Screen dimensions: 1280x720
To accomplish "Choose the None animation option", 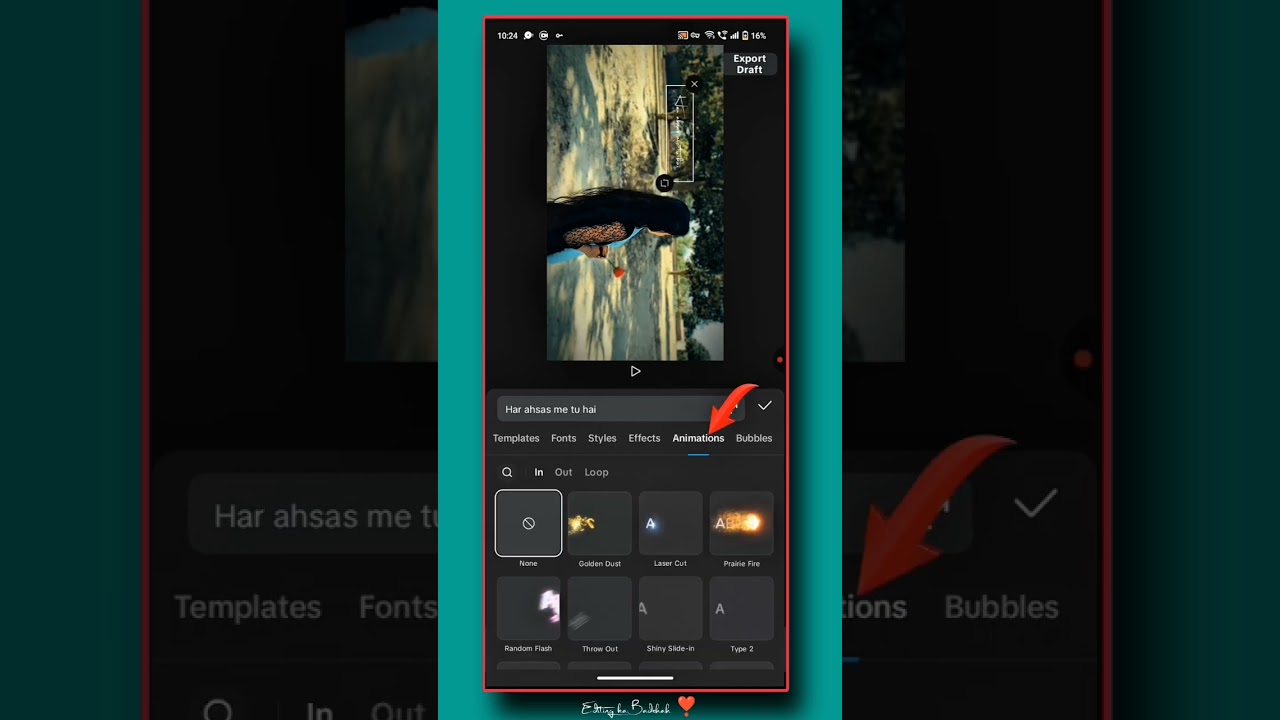I will tap(528, 523).
